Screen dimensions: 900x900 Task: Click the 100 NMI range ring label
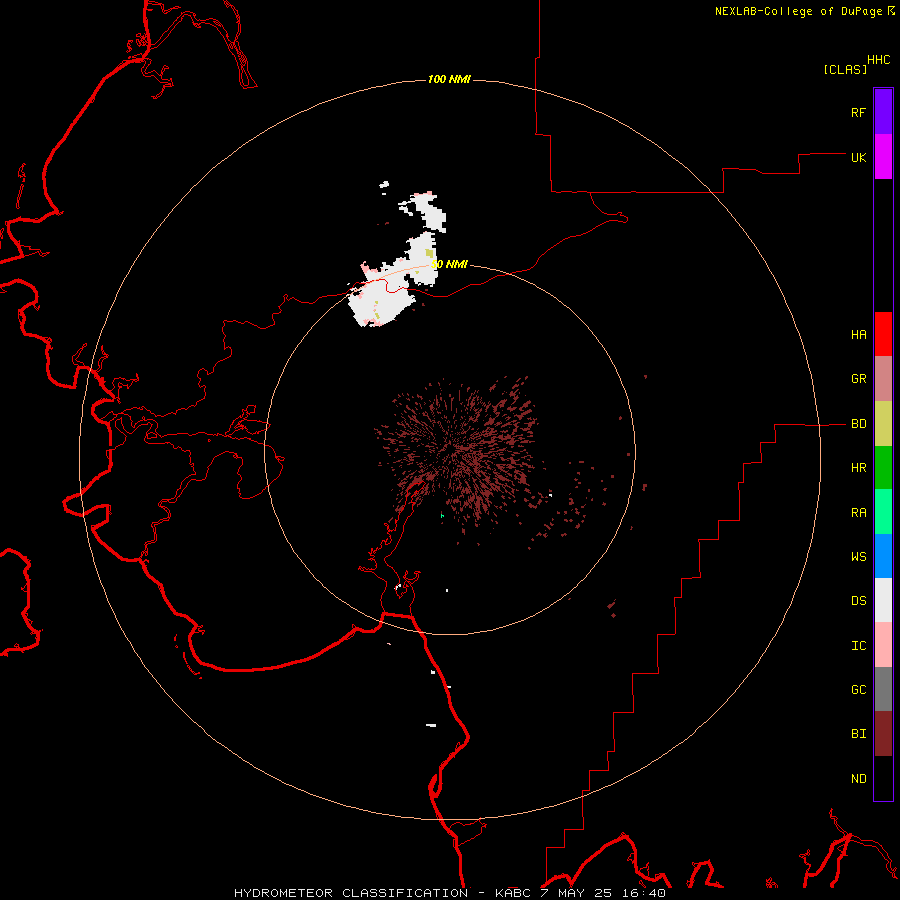point(449,79)
